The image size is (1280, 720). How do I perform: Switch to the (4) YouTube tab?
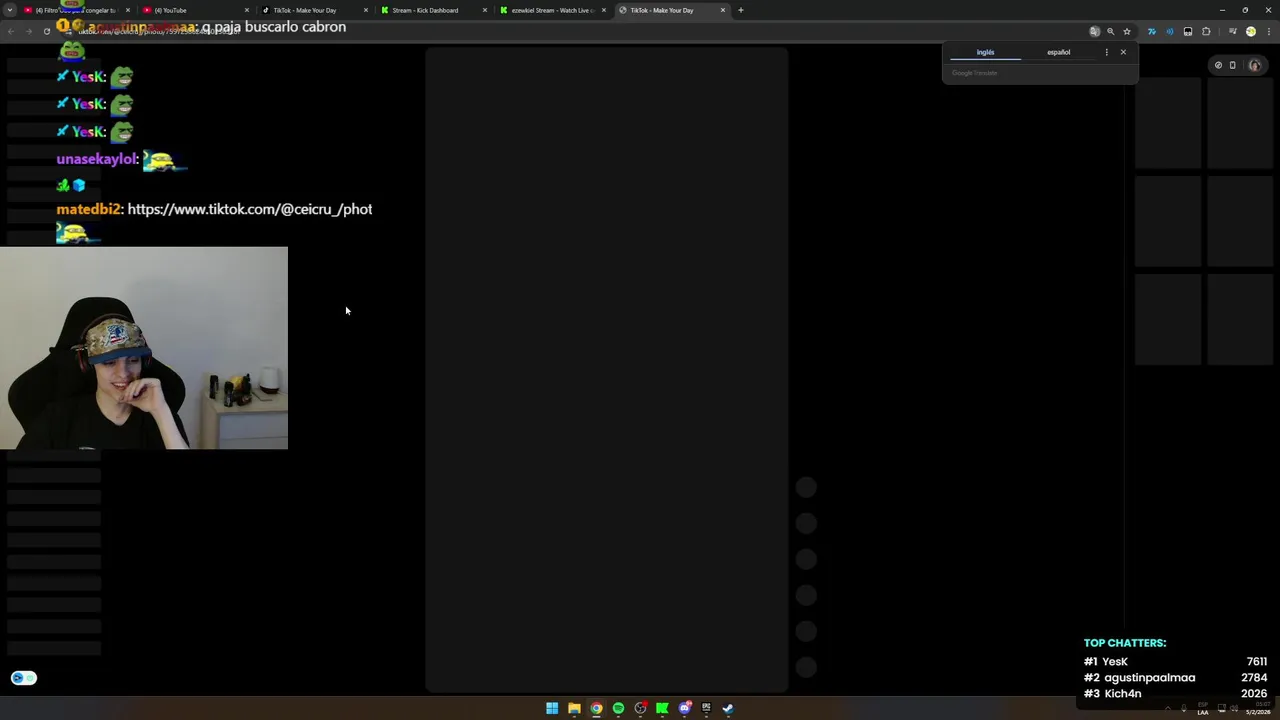click(x=195, y=10)
